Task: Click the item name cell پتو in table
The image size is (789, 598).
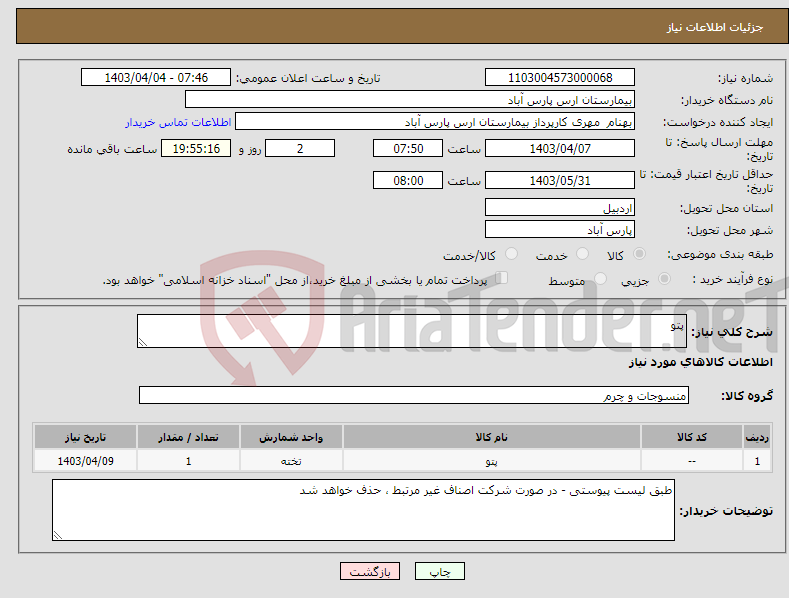Action: click(492, 461)
